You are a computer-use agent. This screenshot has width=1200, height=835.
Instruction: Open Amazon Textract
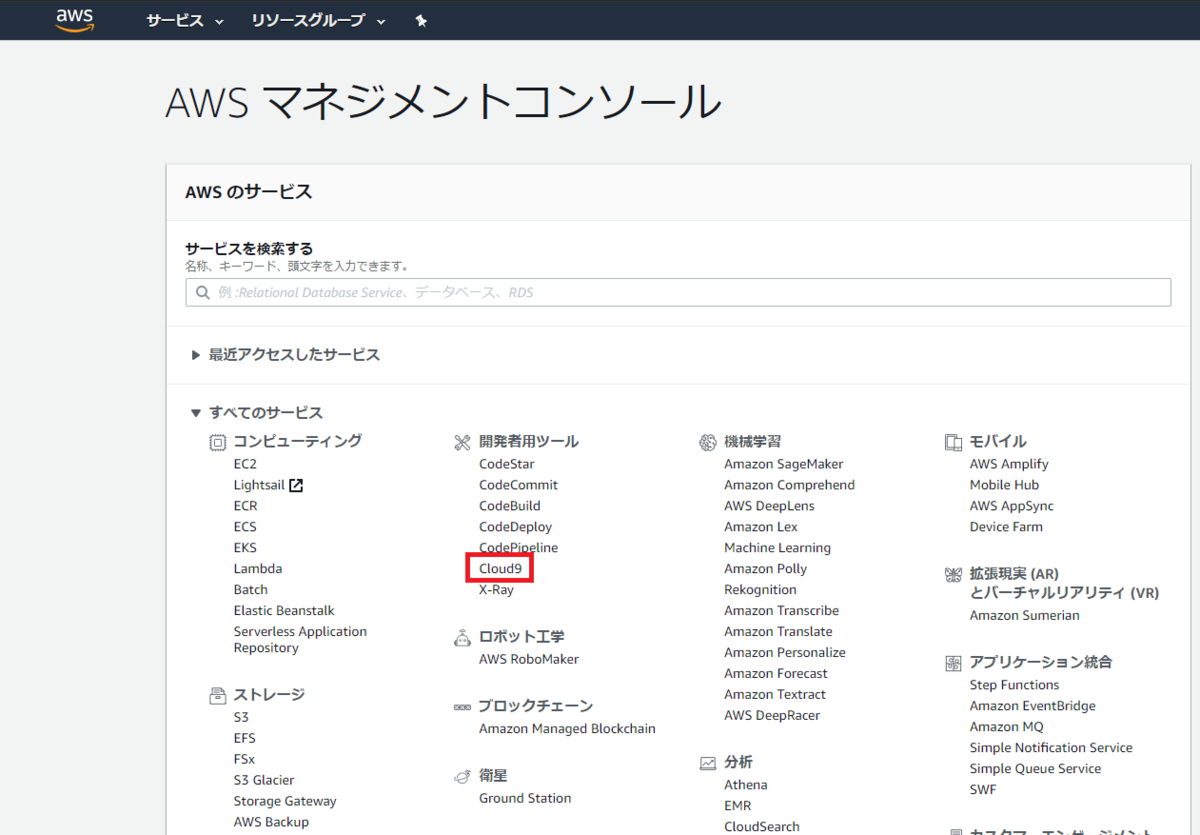click(775, 695)
